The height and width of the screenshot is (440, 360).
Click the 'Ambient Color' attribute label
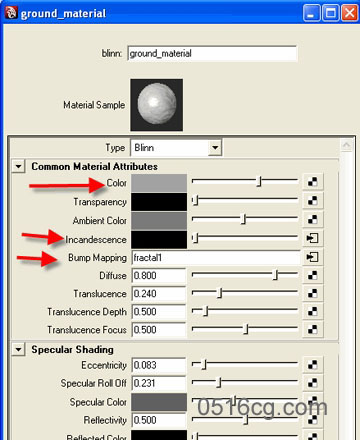click(x=100, y=221)
